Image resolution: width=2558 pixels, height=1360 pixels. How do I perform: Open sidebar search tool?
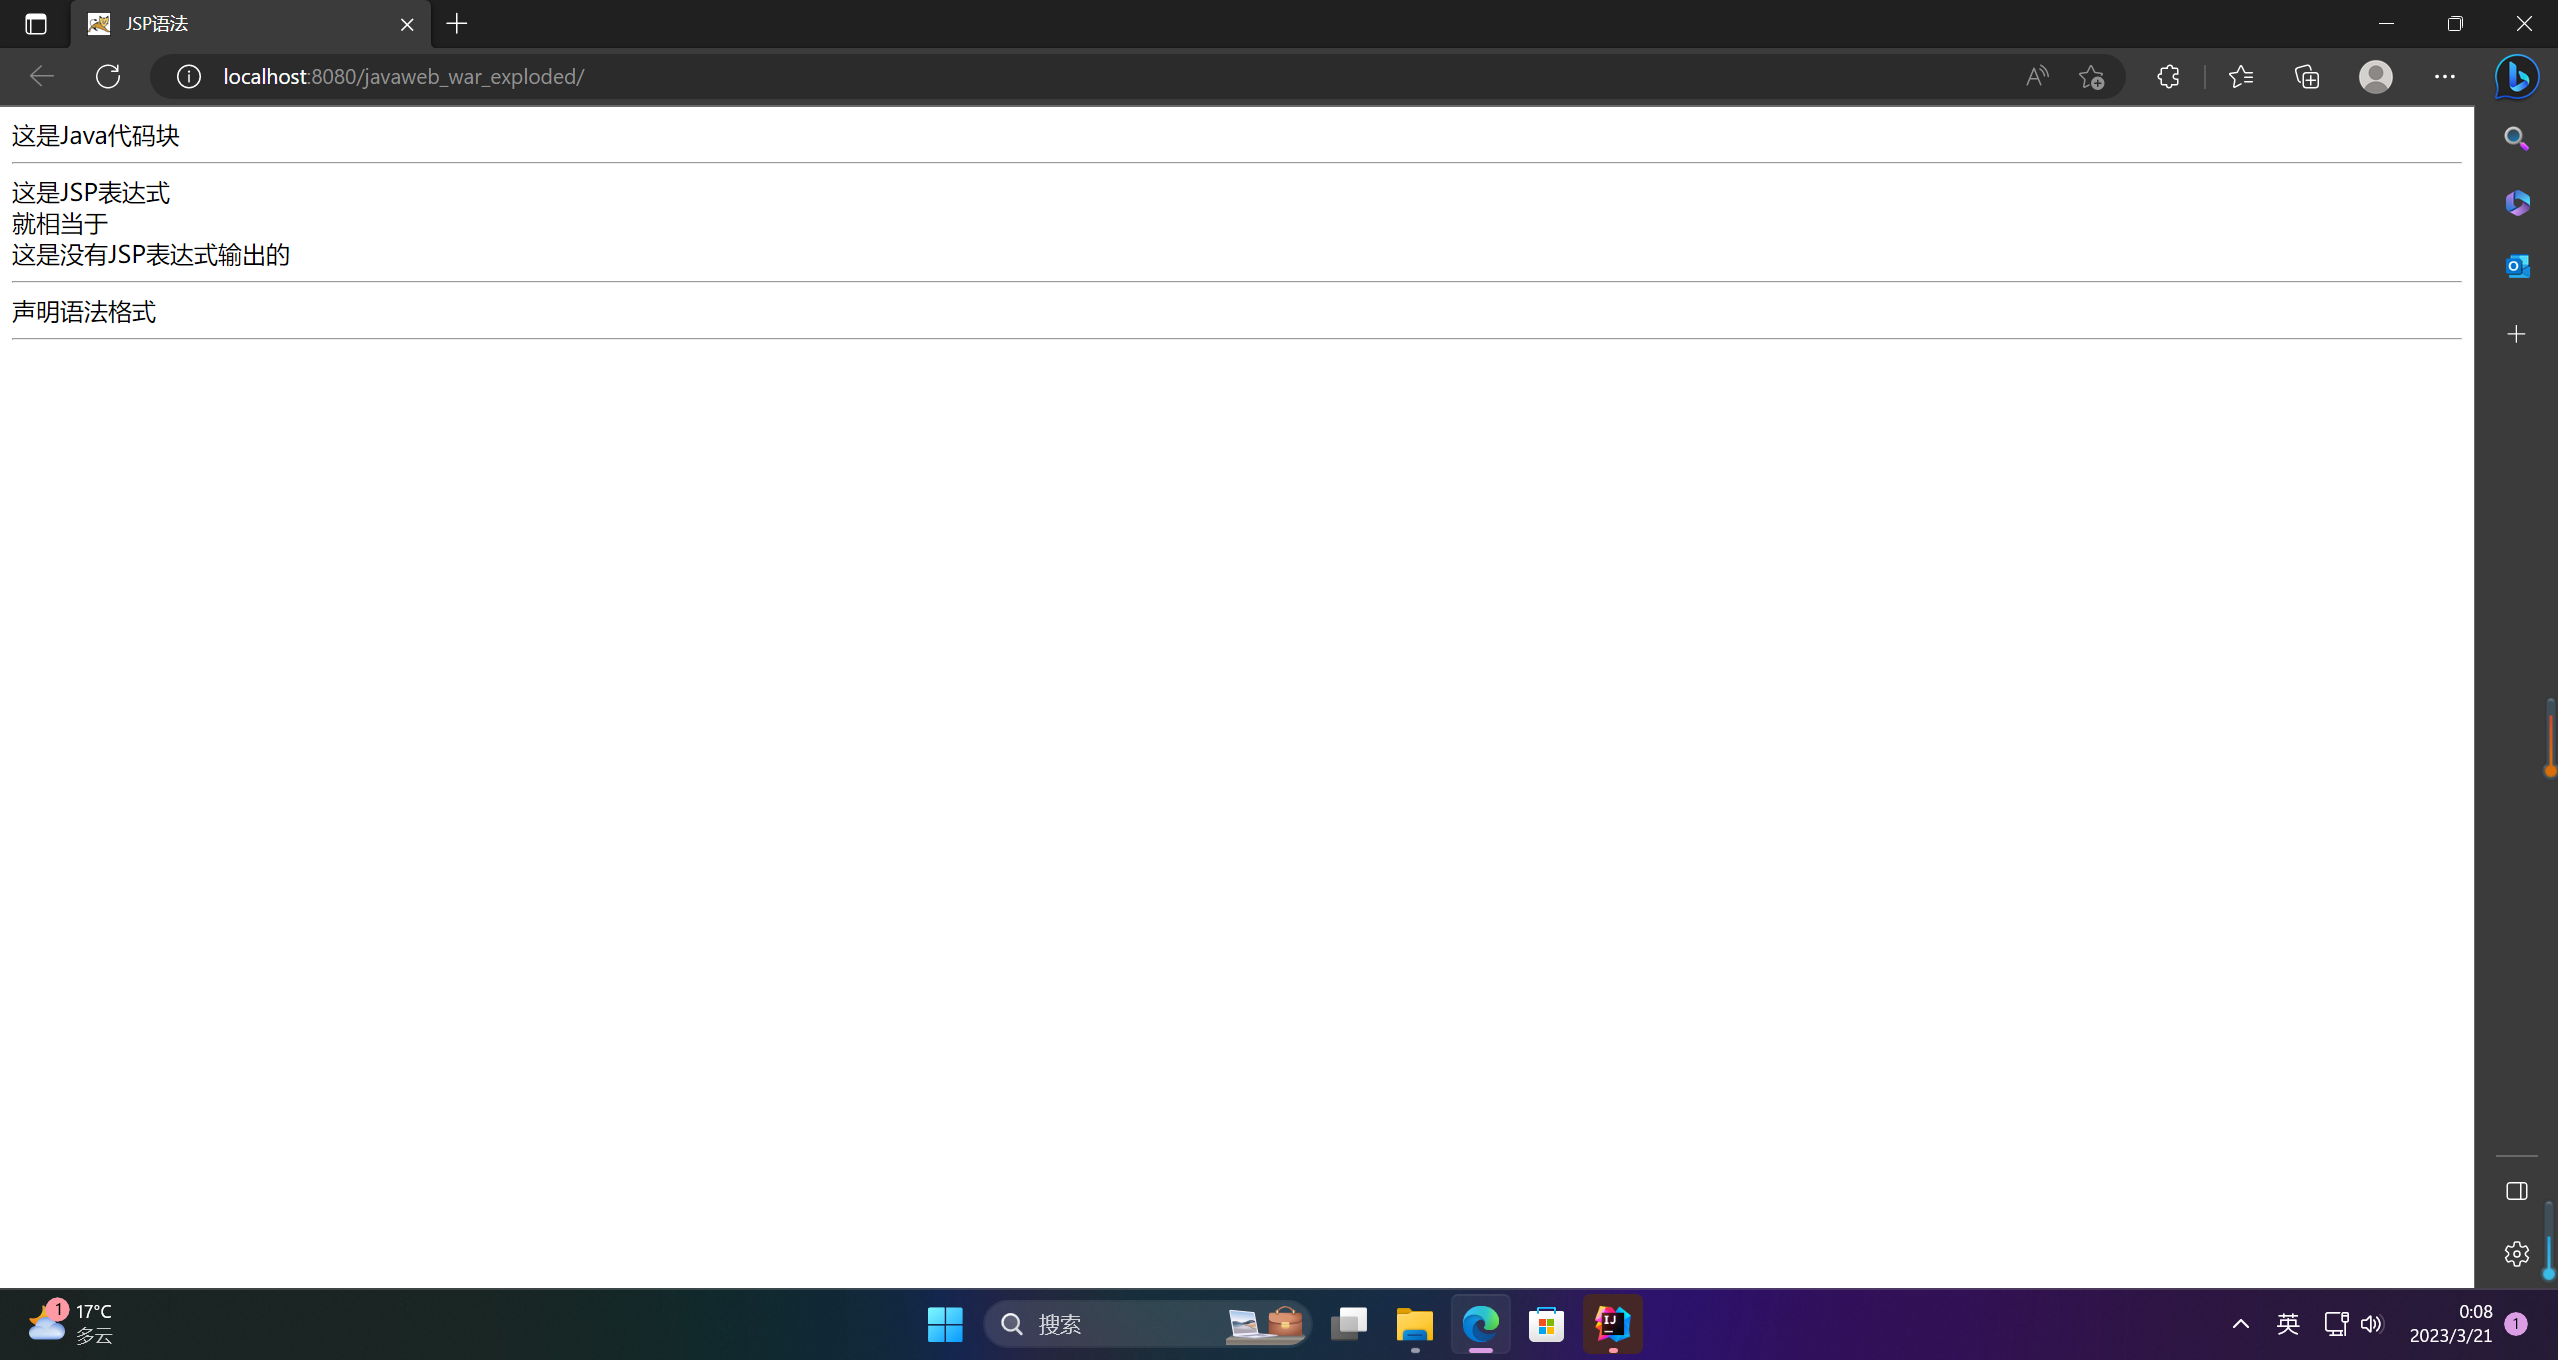click(2516, 139)
